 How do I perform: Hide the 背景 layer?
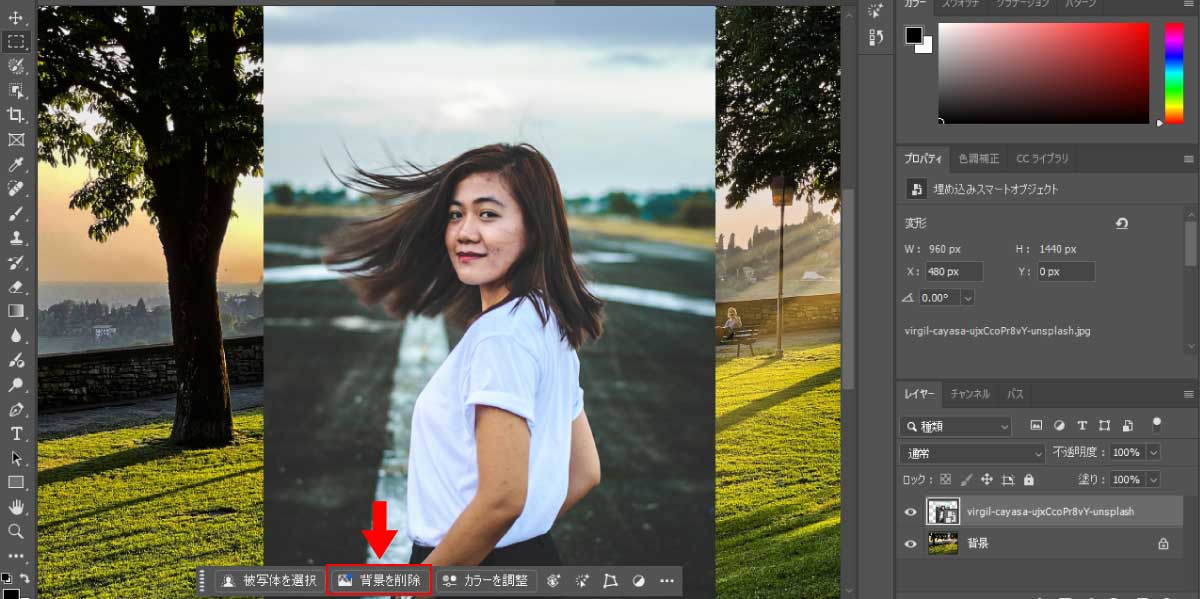click(910, 544)
